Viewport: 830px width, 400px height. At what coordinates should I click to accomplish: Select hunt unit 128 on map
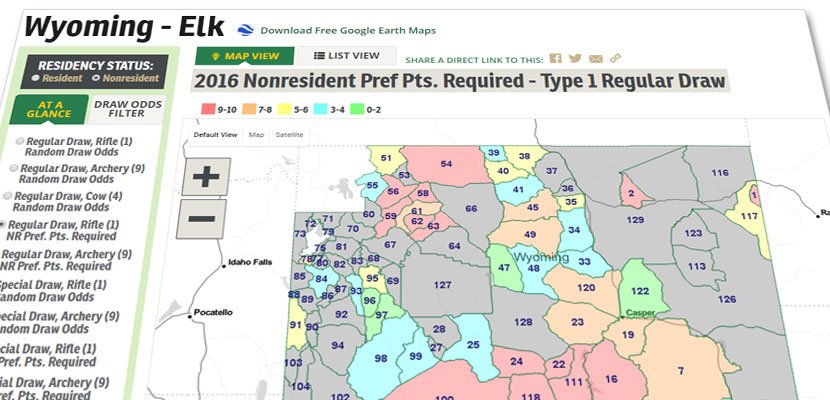click(523, 322)
